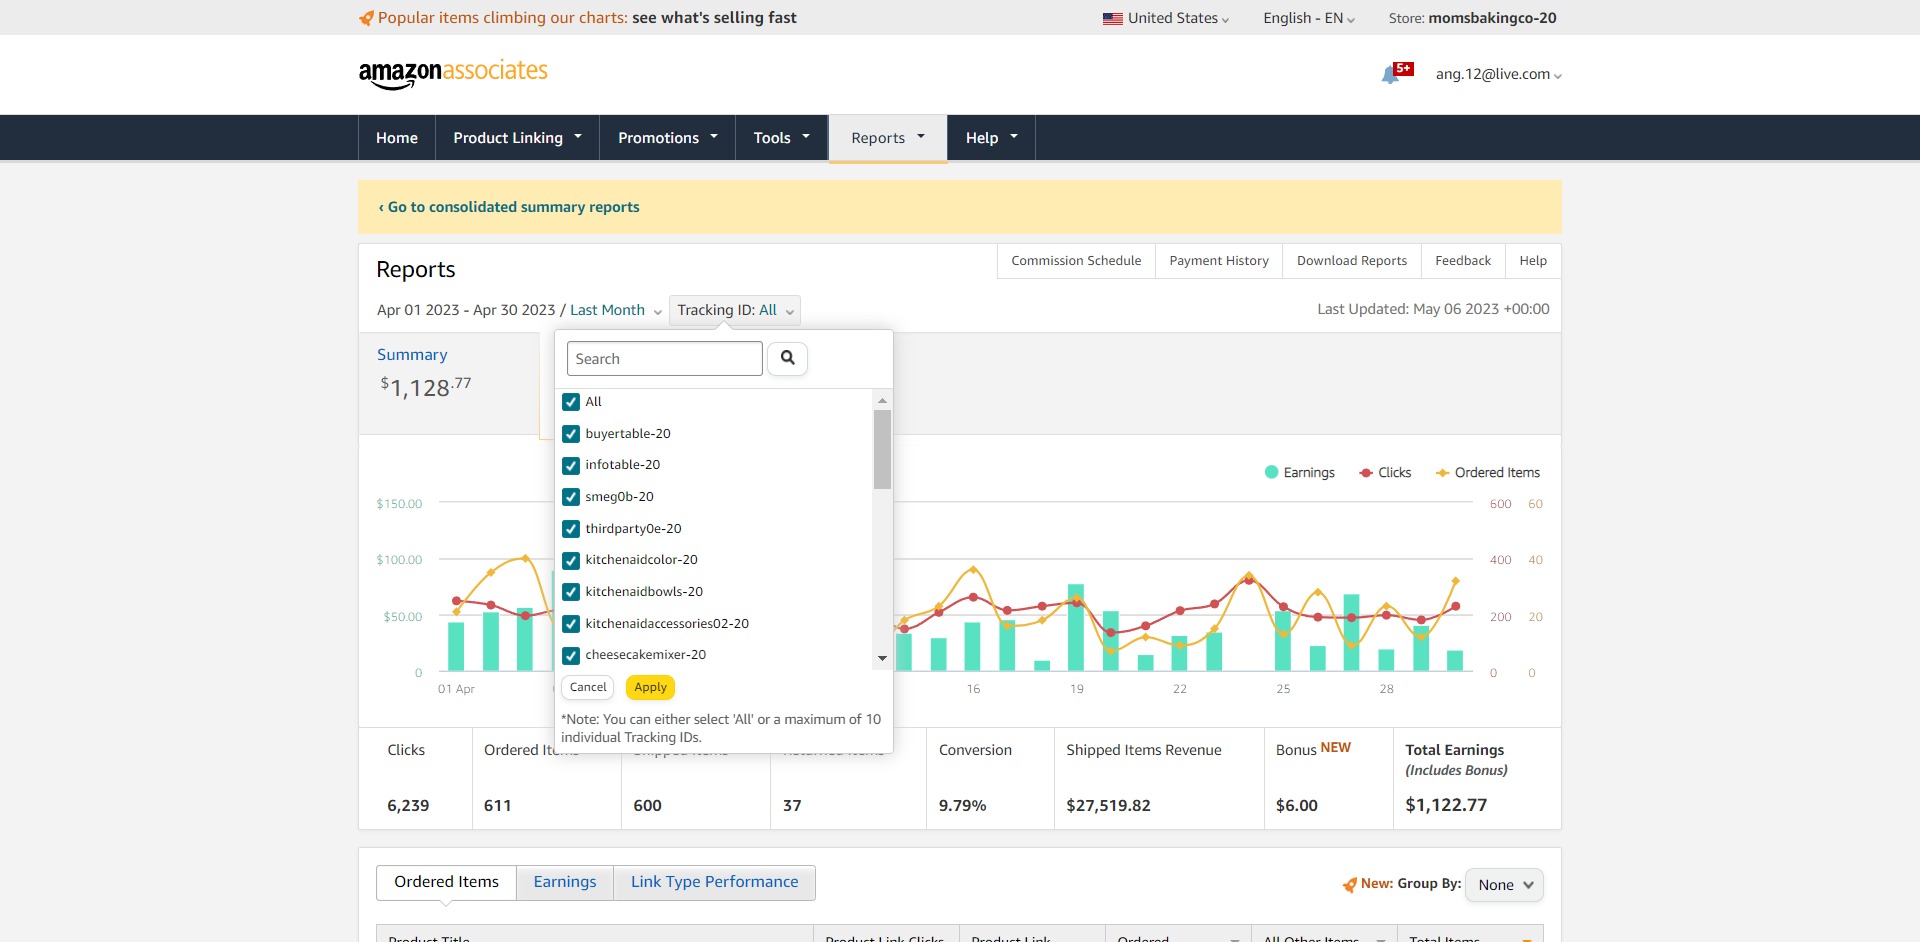Viewport: 1920px width, 942px height.
Task: Expand the Tools menu
Action: click(x=782, y=138)
